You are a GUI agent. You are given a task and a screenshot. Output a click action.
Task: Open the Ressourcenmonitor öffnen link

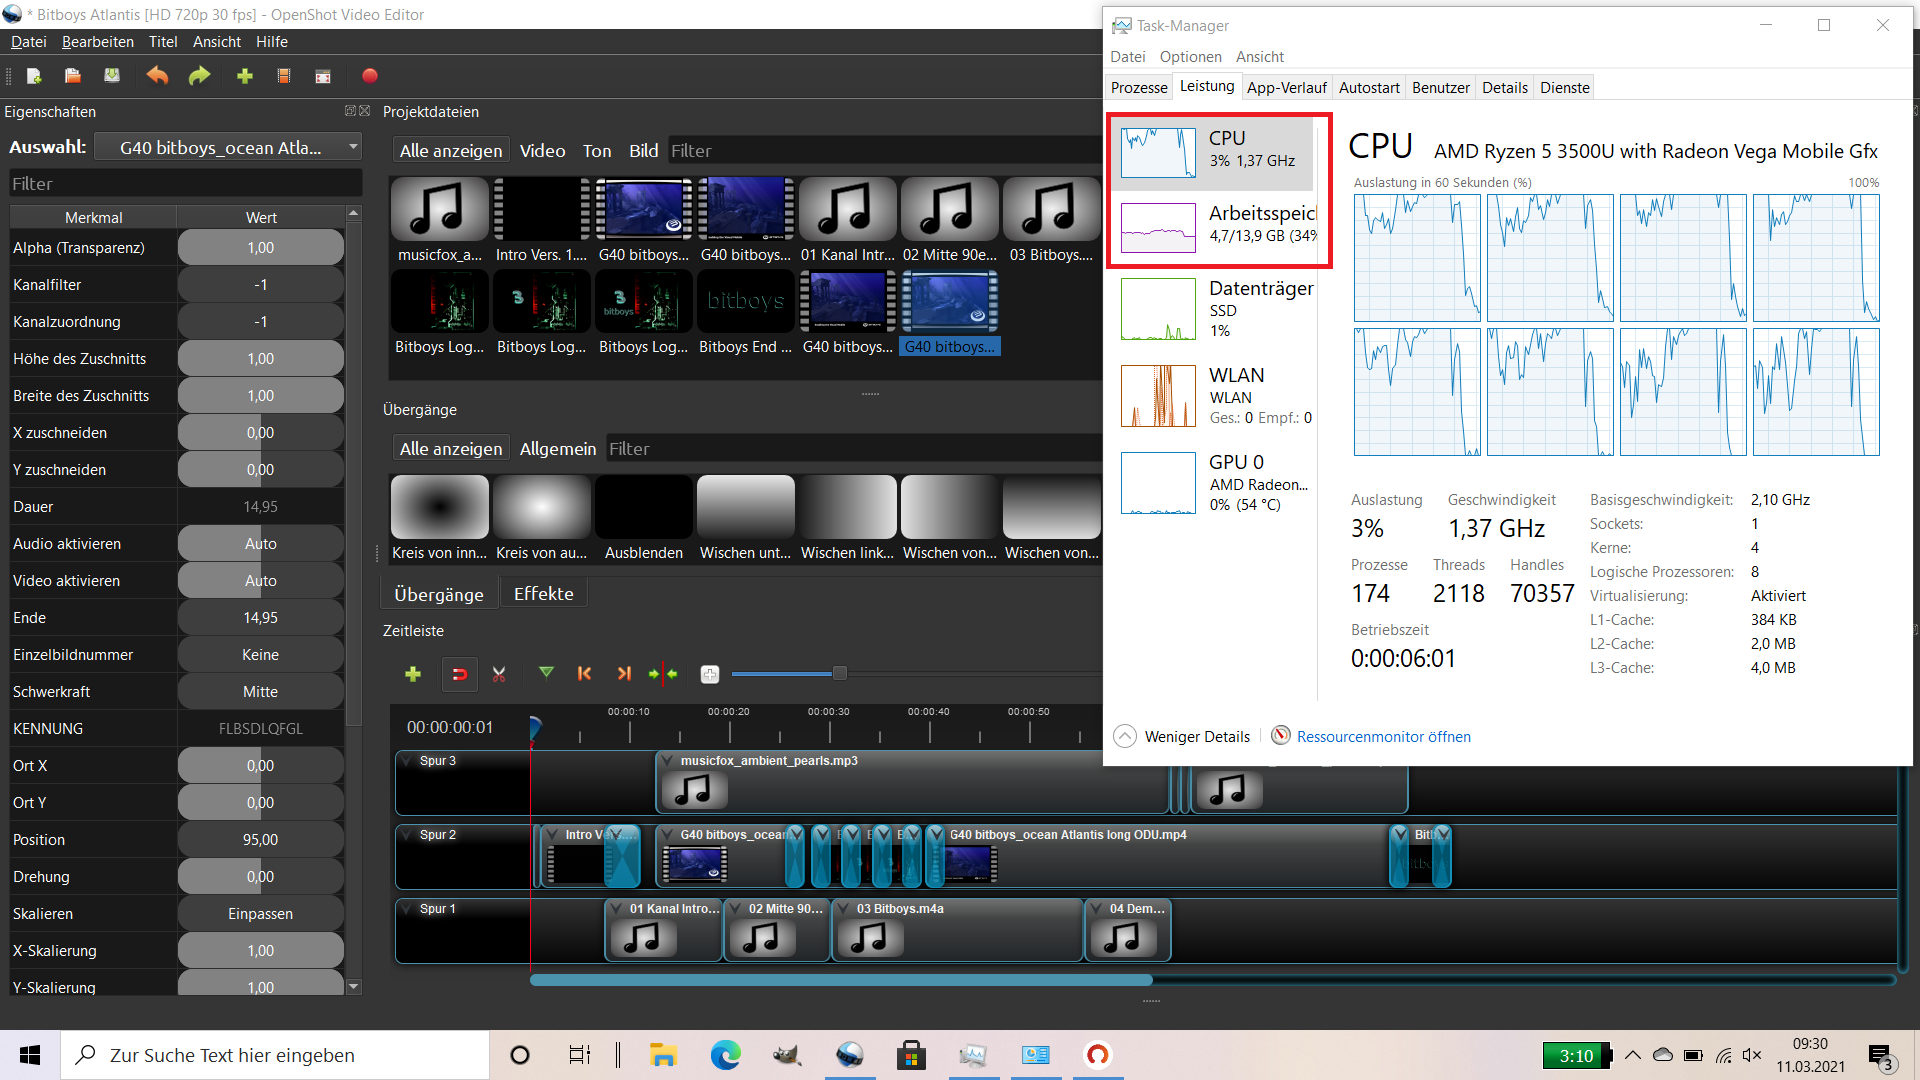[1383, 737]
